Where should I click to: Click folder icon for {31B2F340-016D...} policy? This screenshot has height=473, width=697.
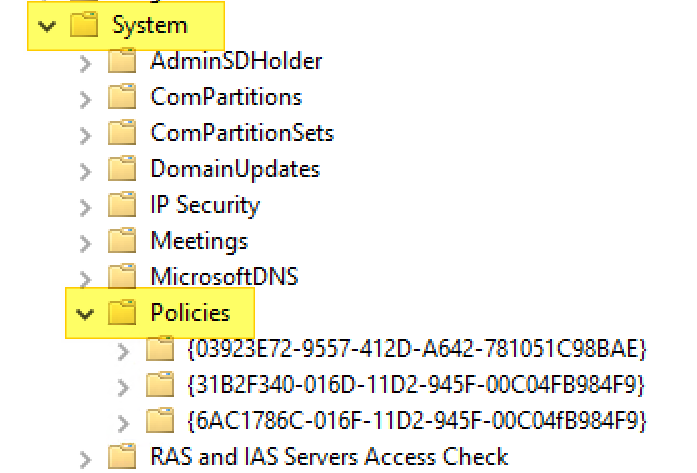[x=160, y=385]
